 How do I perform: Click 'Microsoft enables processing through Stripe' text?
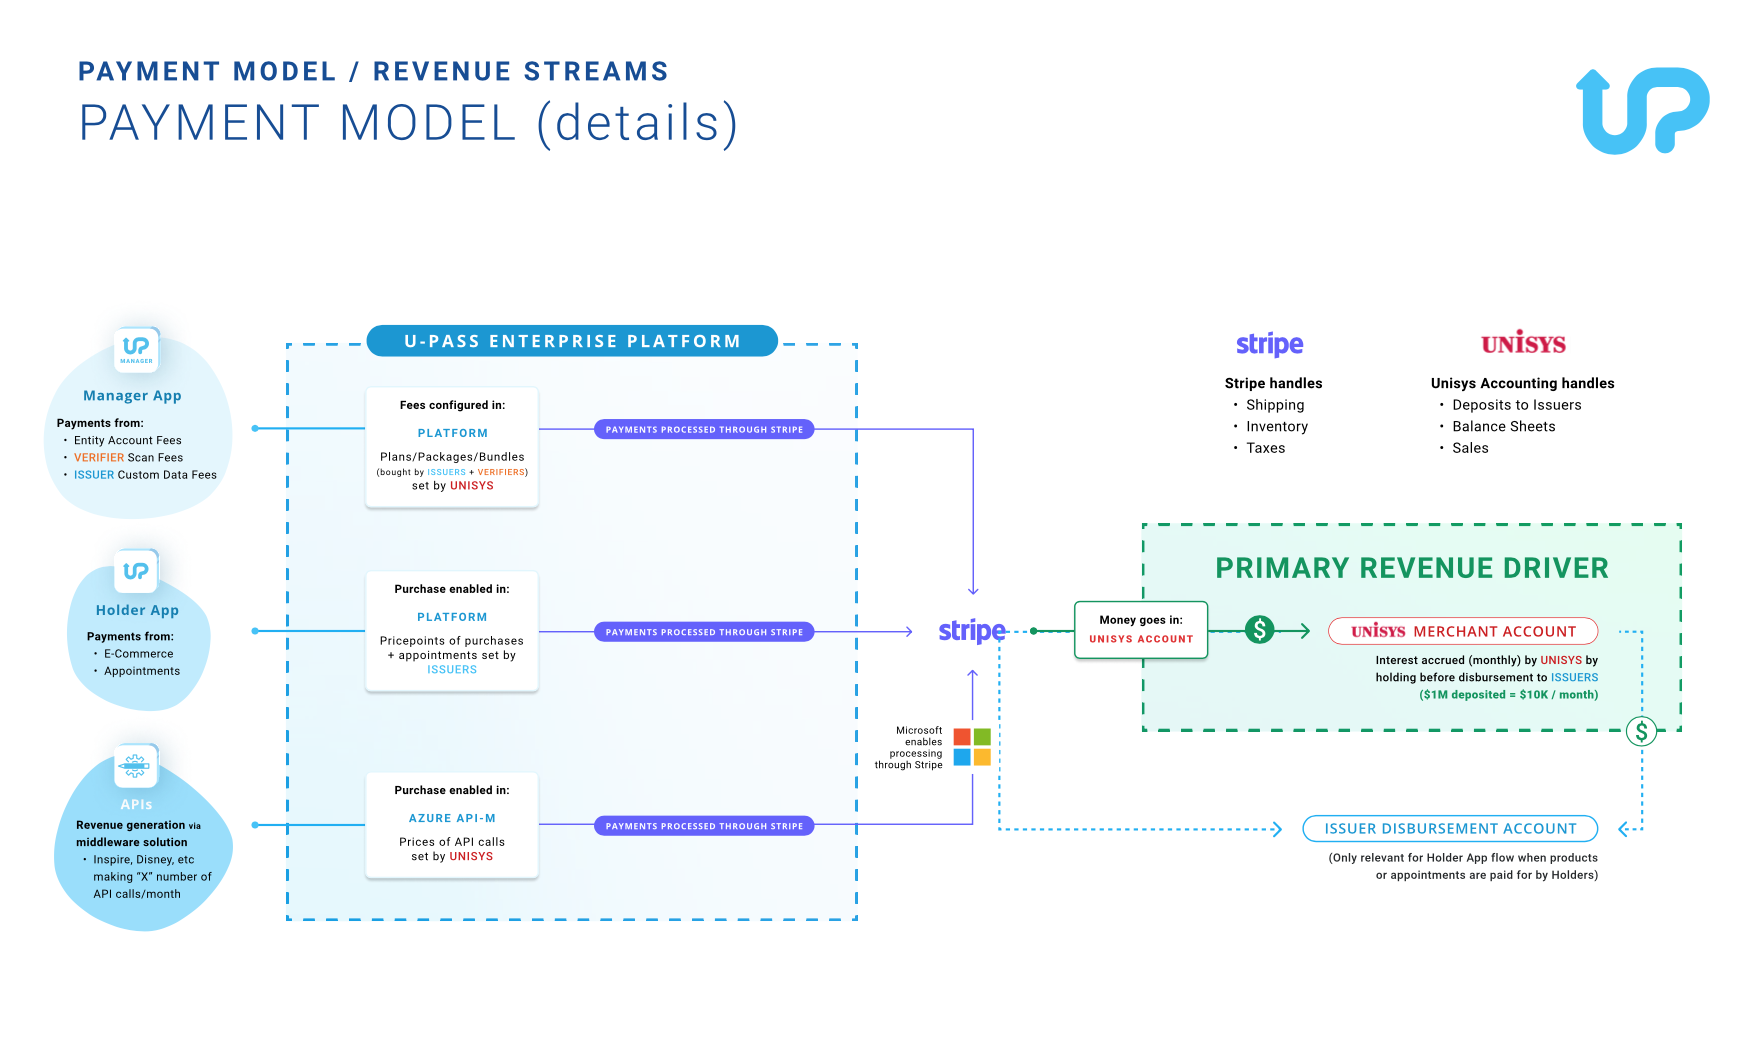(x=909, y=748)
